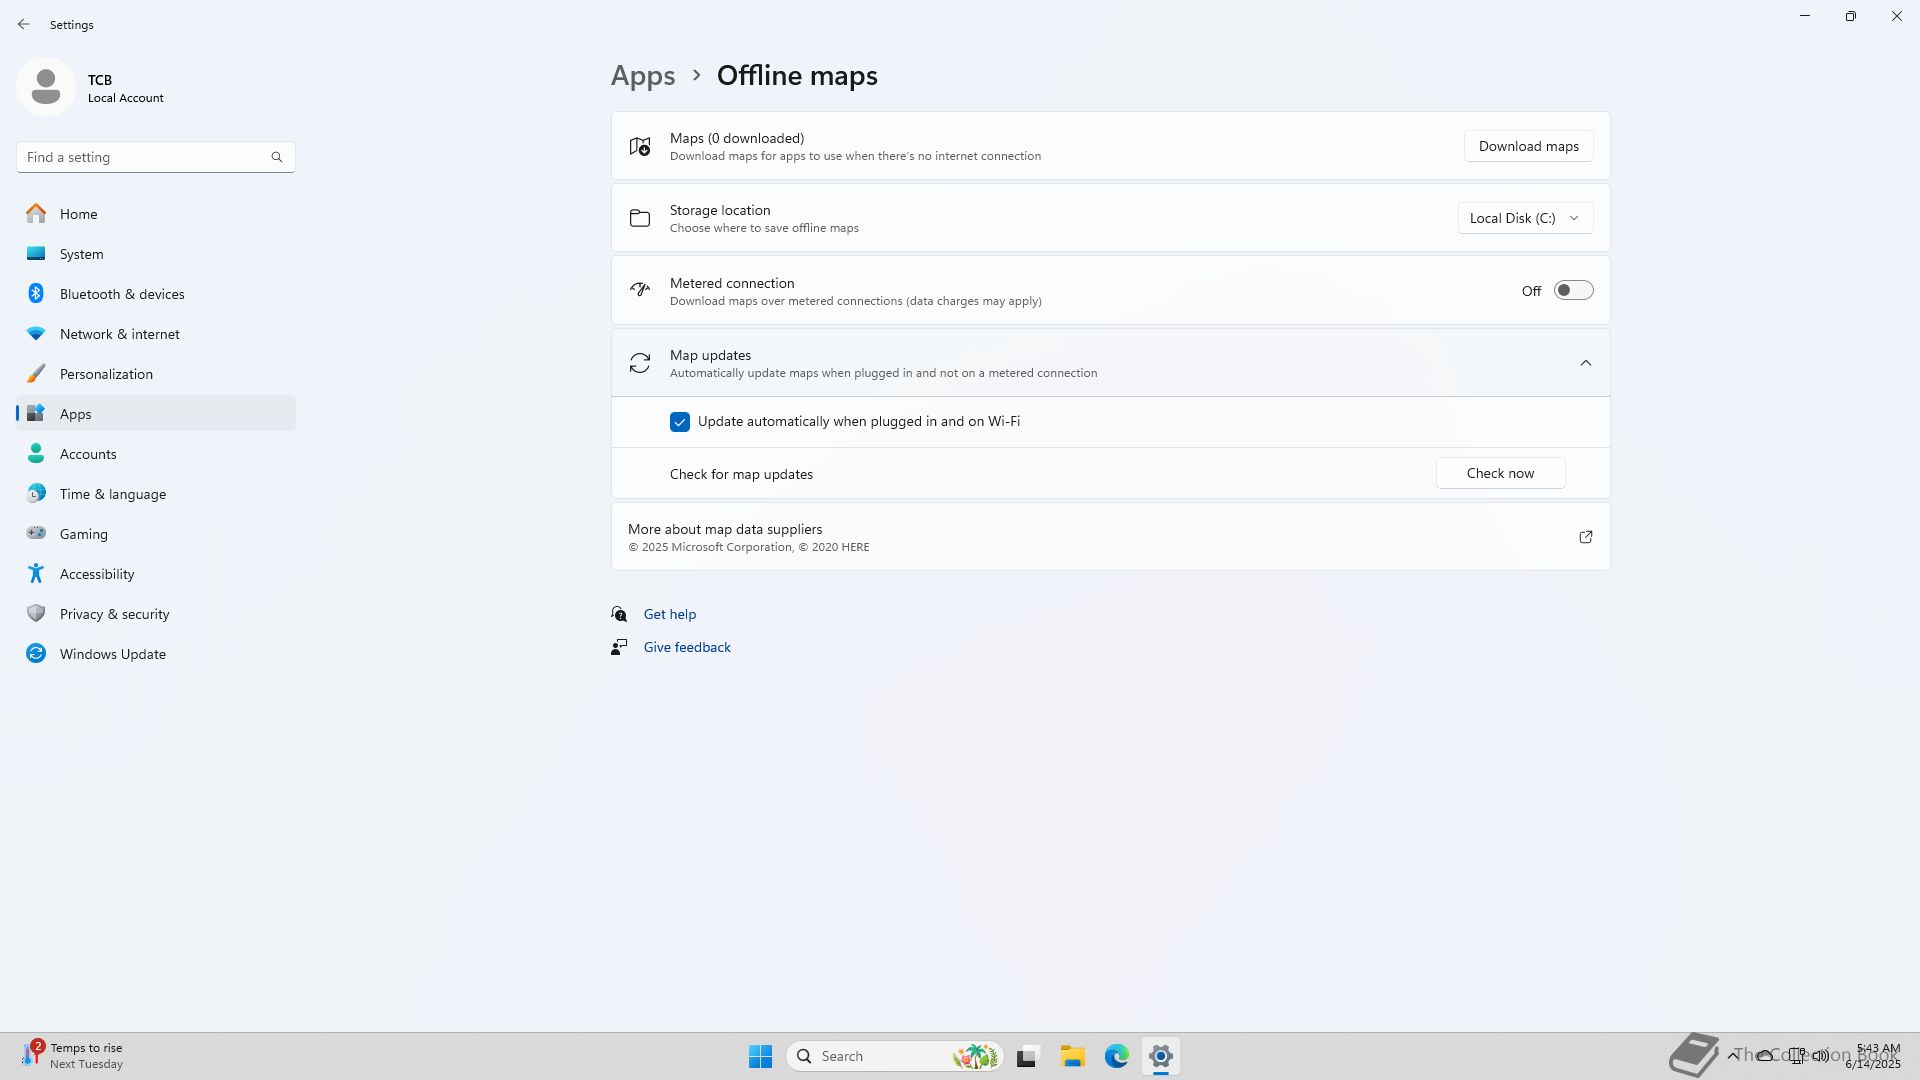Collapse the Map updates section

(1585, 363)
